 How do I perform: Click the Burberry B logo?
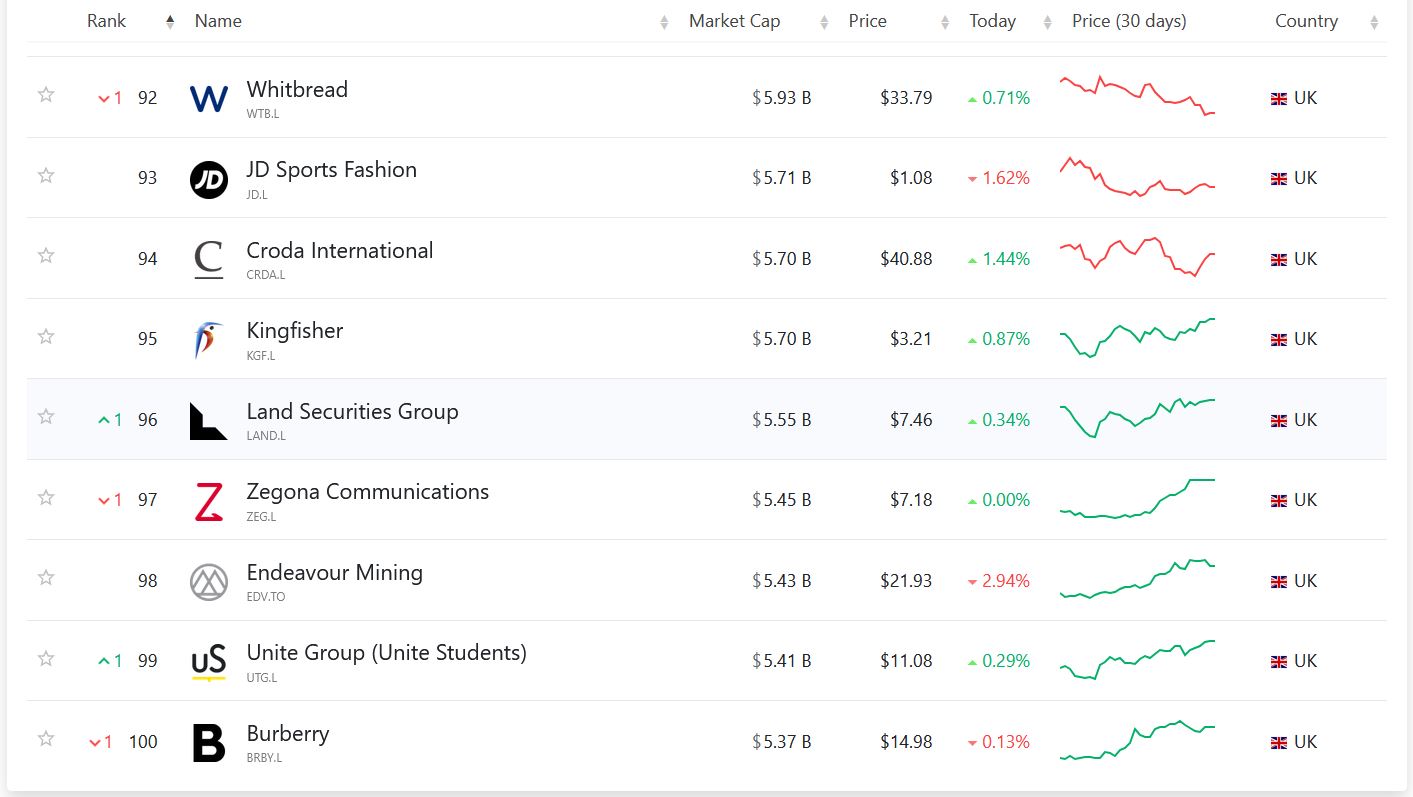pyautogui.click(x=208, y=743)
